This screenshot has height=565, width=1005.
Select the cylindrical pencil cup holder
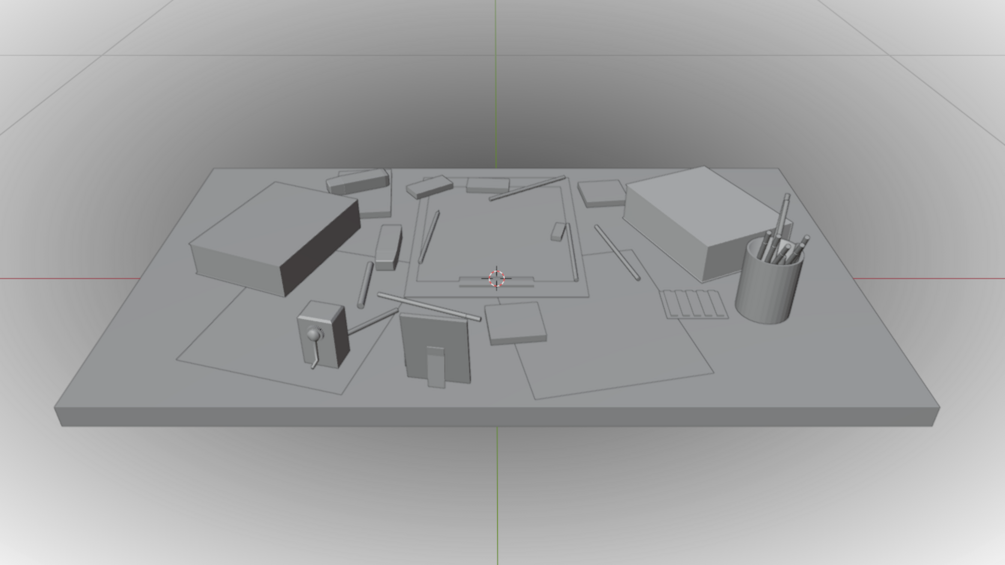768,282
